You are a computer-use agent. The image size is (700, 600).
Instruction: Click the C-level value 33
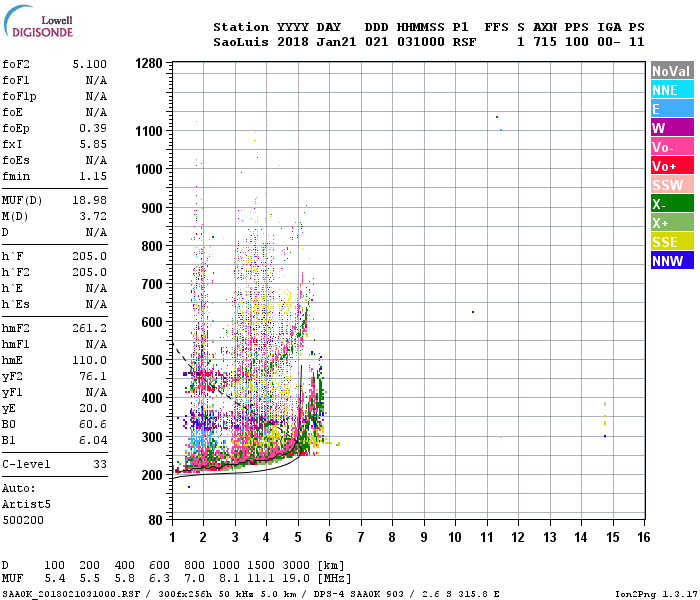click(x=100, y=464)
